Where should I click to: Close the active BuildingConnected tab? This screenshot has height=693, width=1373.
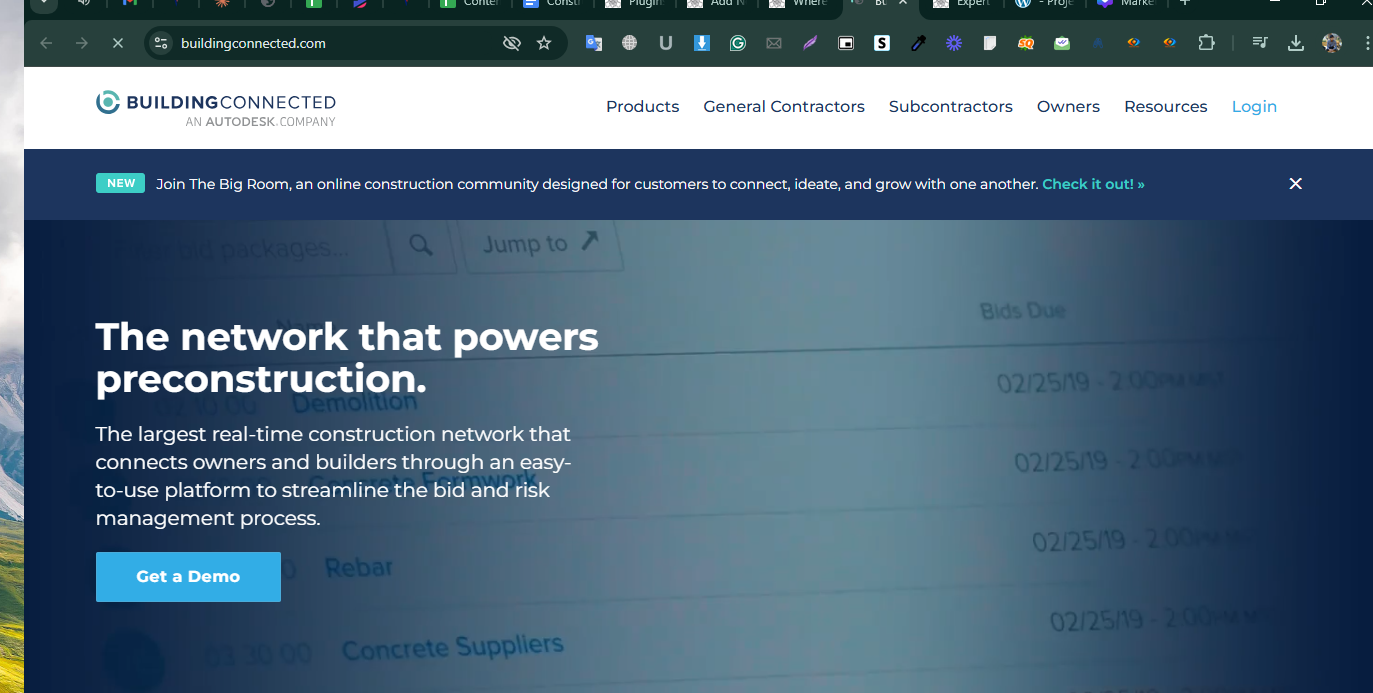pos(903,4)
